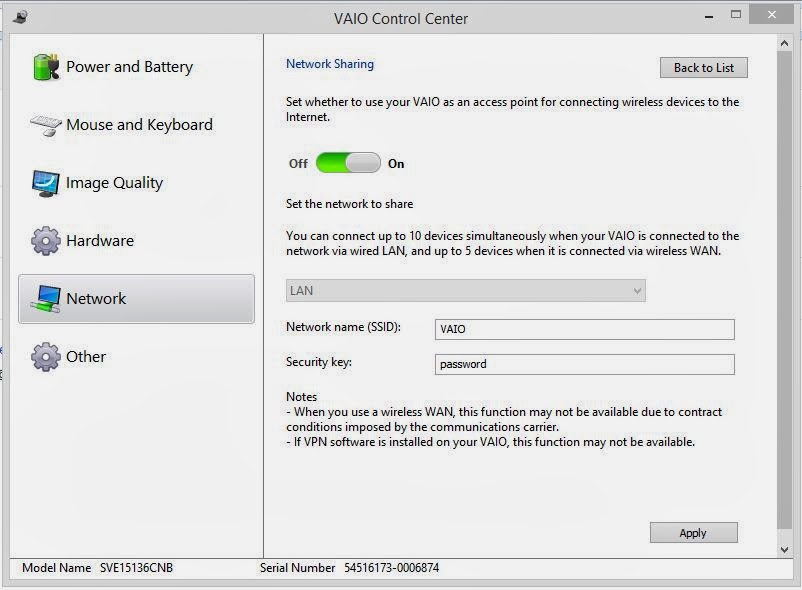
Task: Click the Hardware gear icon
Action: tap(46, 240)
